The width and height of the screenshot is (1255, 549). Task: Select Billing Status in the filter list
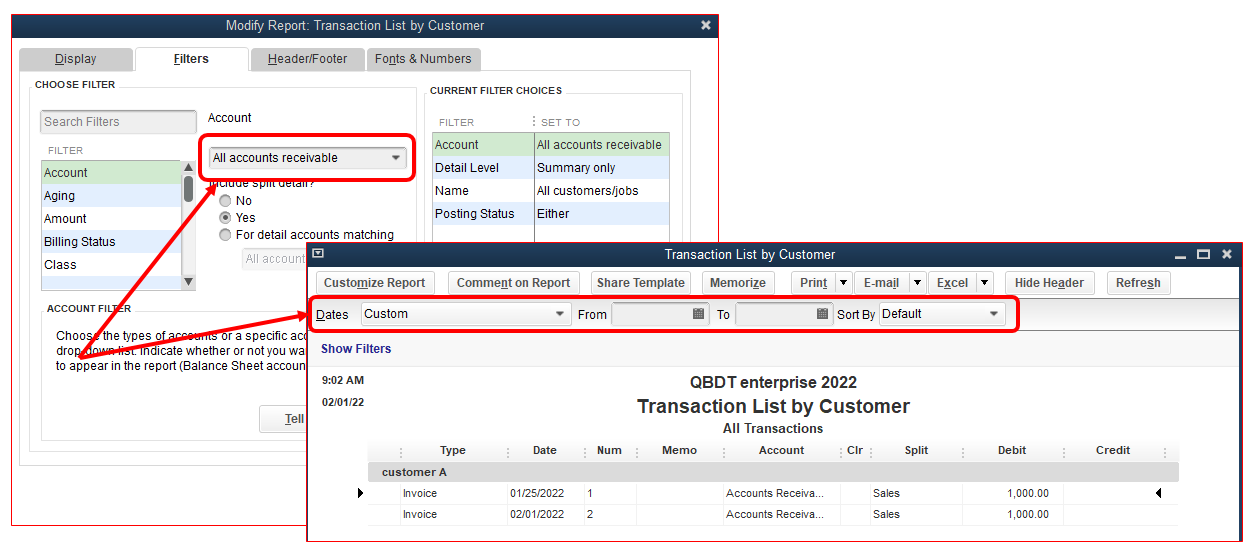tap(111, 242)
